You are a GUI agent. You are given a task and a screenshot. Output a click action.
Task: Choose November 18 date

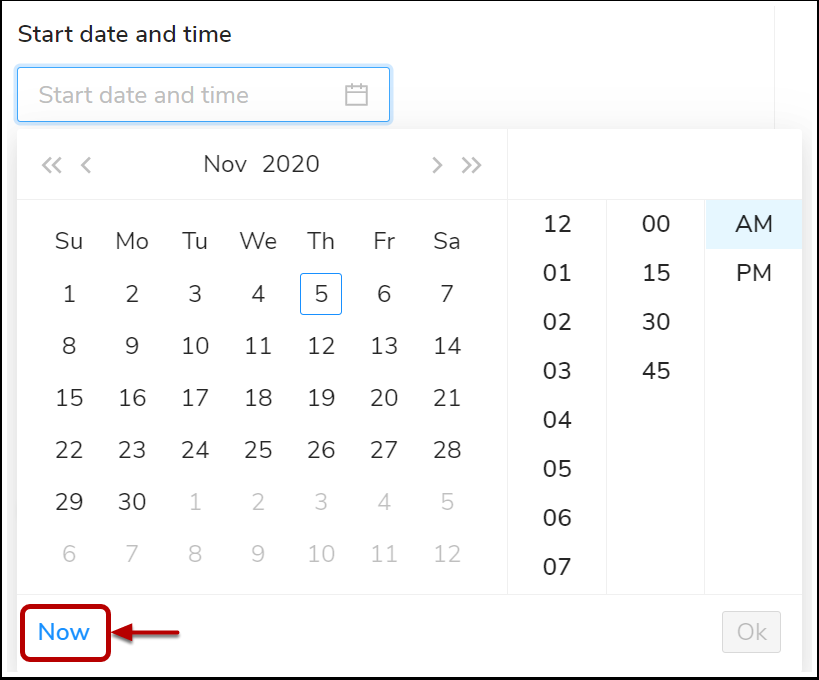pyautogui.click(x=258, y=398)
